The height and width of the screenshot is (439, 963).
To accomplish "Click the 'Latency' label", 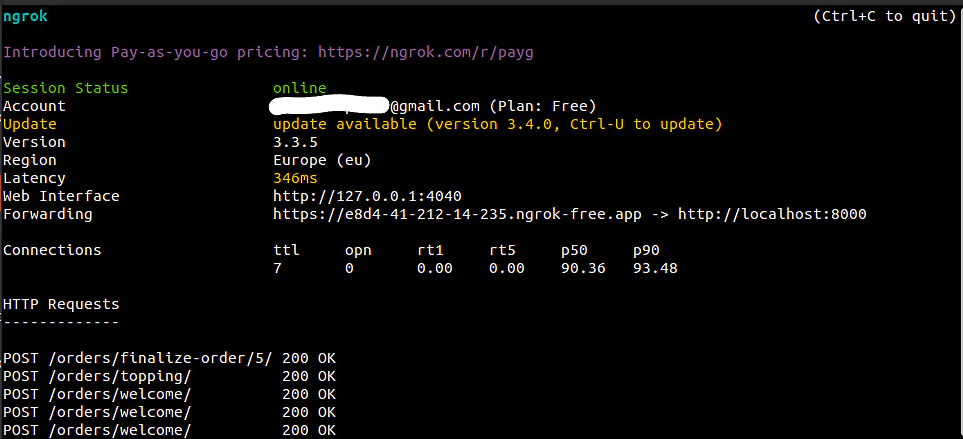I will [34, 179].
